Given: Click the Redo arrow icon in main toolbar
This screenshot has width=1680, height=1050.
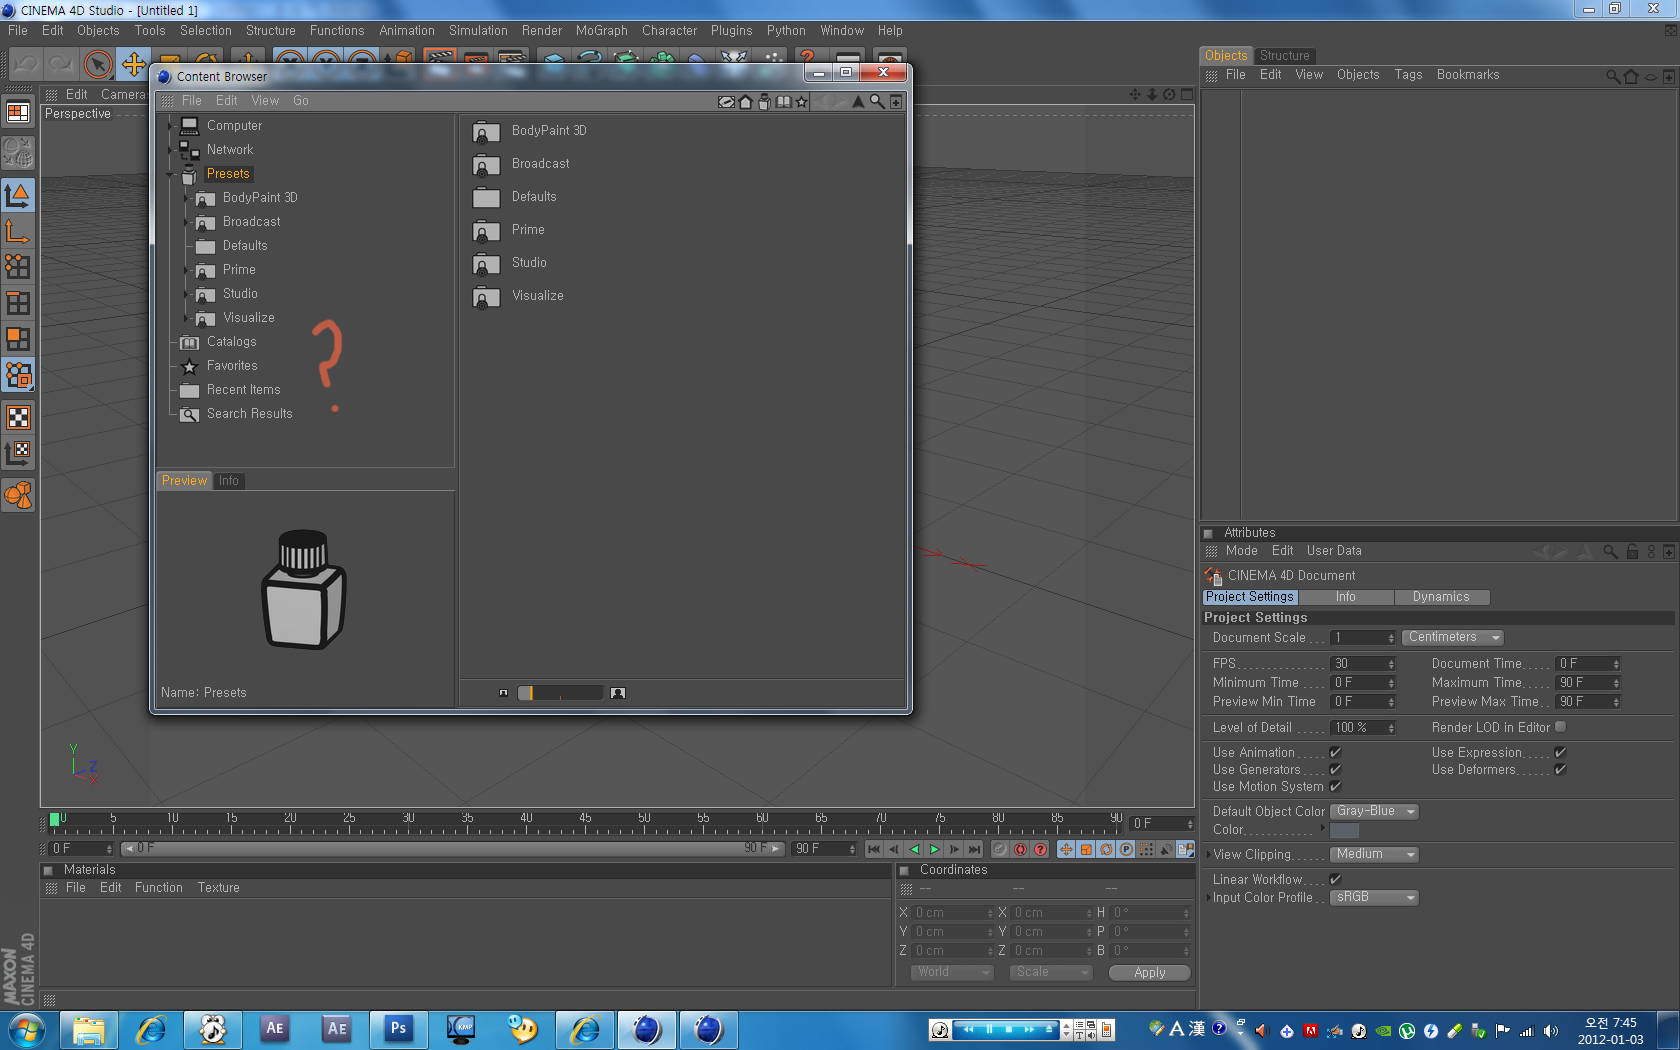Looking at the screenshot, I should point(61,65).
